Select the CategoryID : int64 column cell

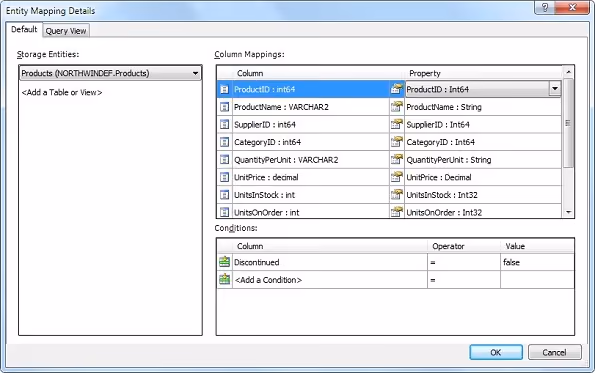(x=311, y=142)
